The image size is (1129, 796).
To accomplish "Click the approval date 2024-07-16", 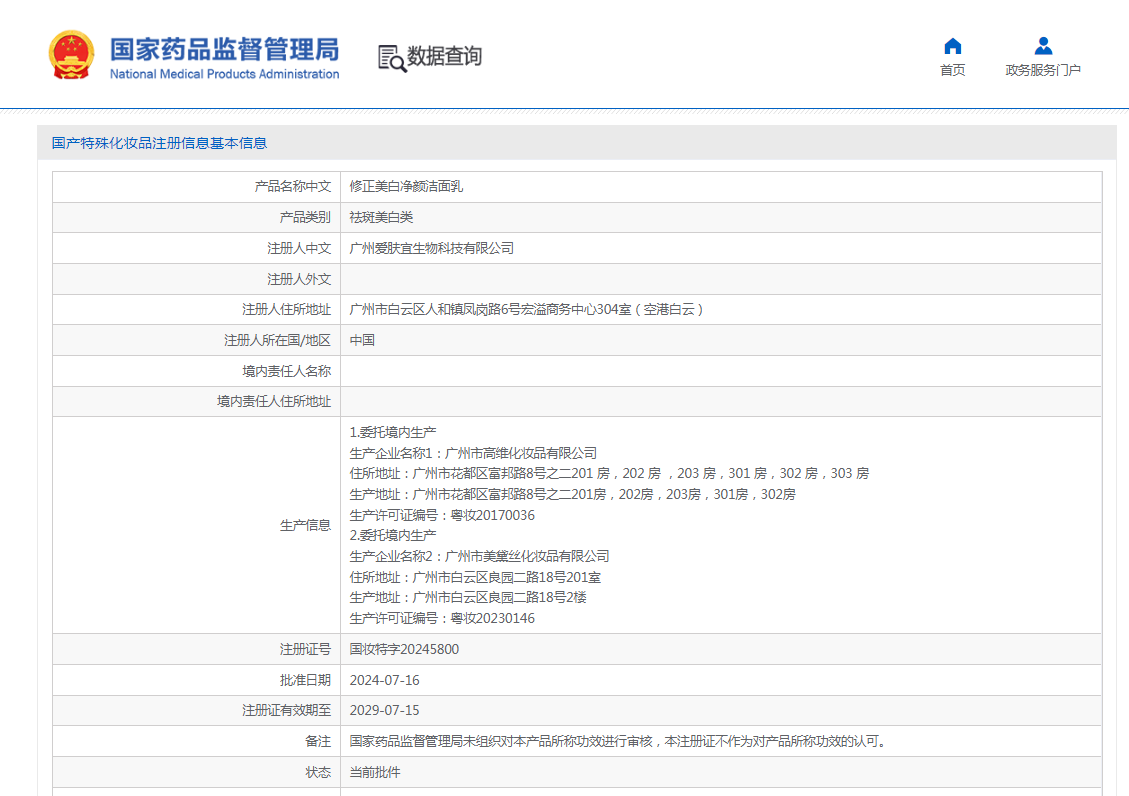I will (x=384, y=680).
